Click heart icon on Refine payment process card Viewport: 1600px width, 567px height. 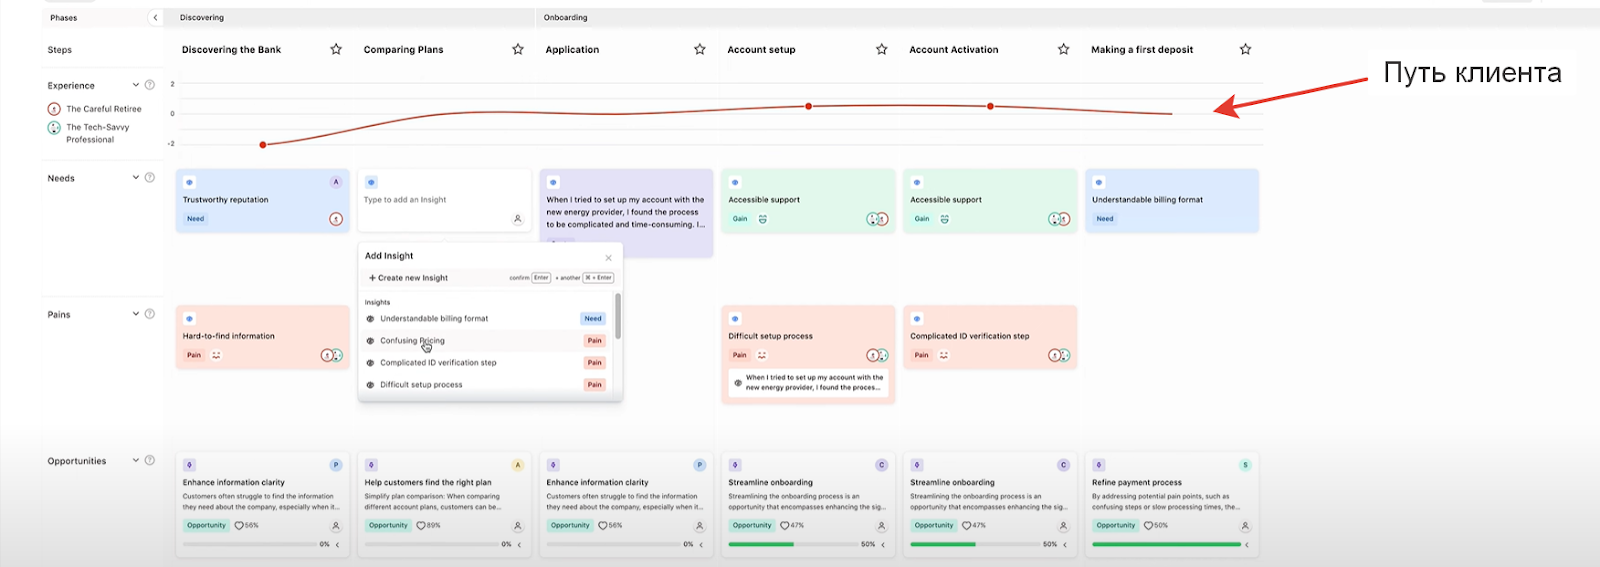[1148, 526]
